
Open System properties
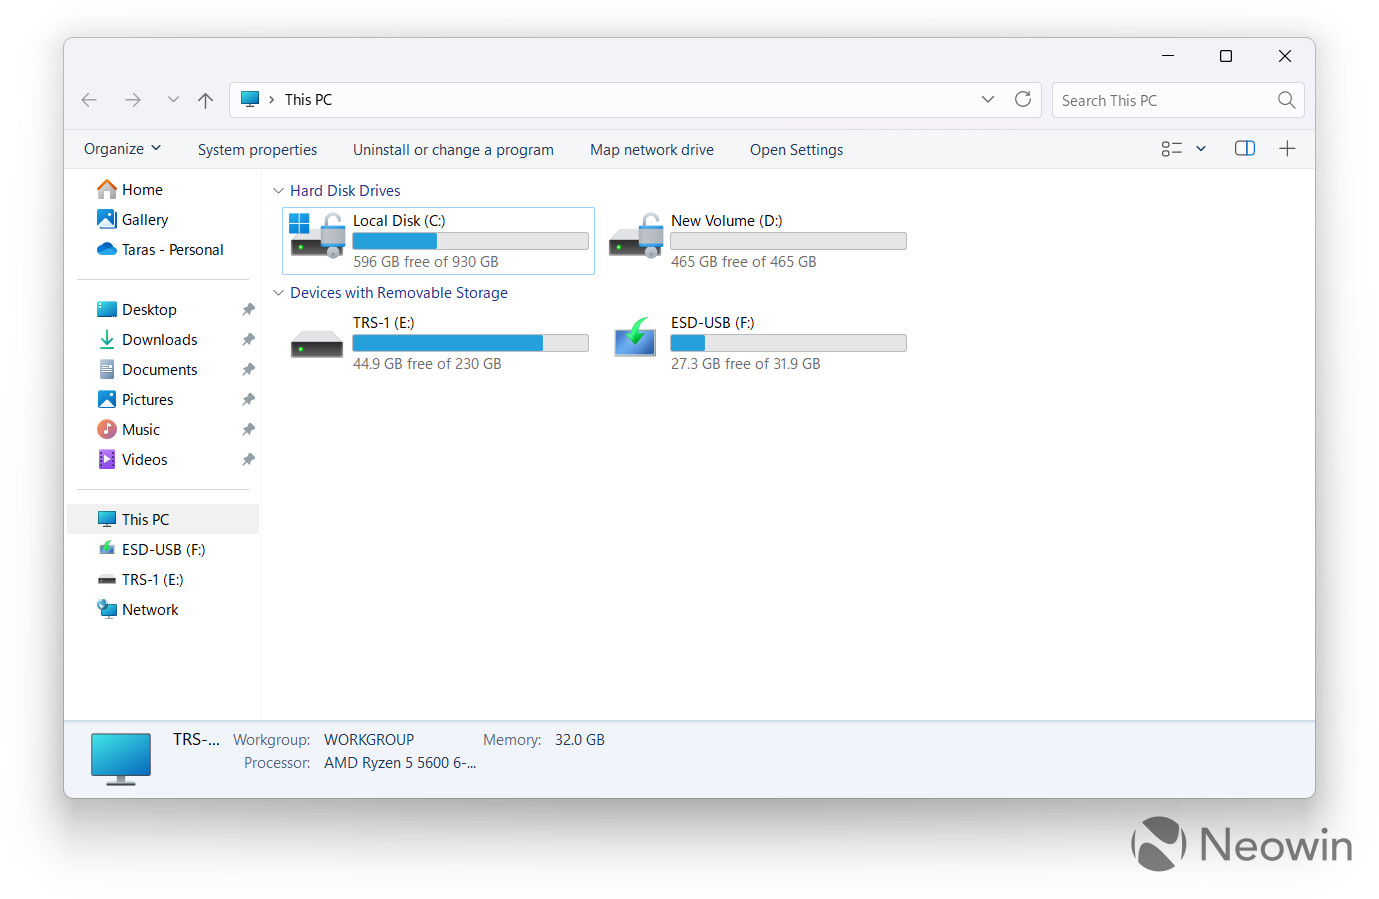257,150
